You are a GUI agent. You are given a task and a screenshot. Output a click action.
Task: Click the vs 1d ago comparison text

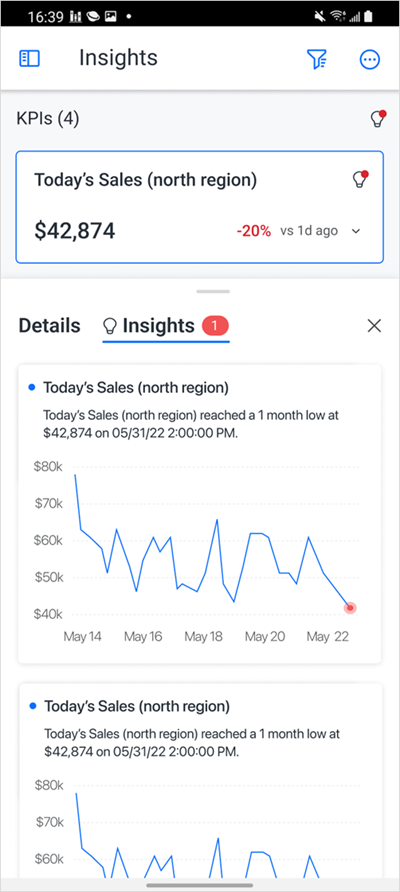(309, 231)
